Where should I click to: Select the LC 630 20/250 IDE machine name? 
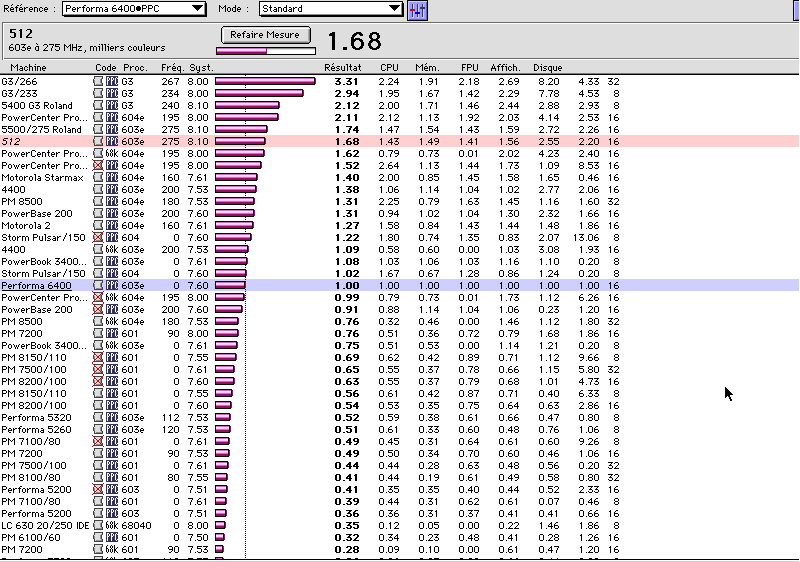45,525
